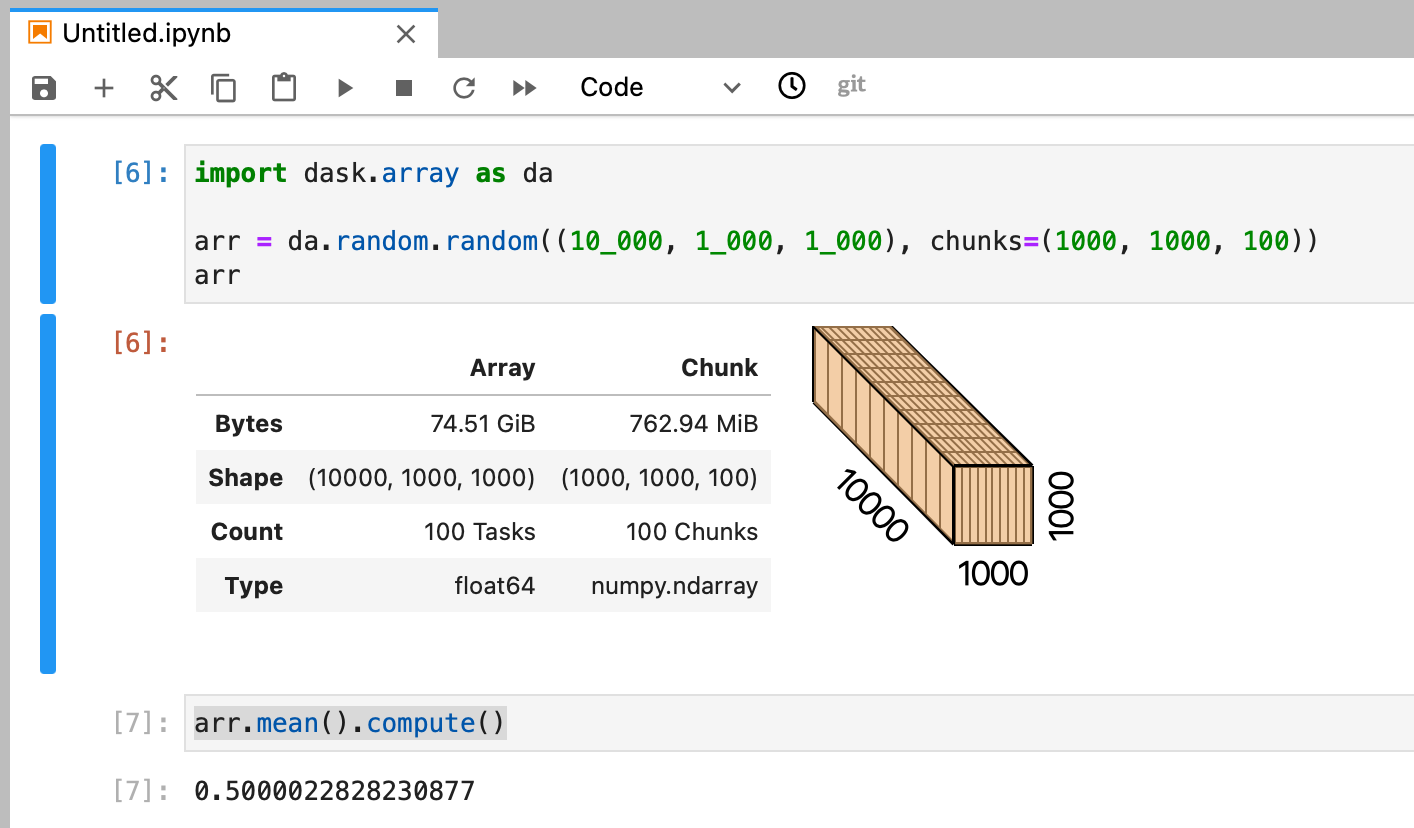Cut the selected cell using the scissors icon
Screen dimensions: 1414x828
click(163, 88)
